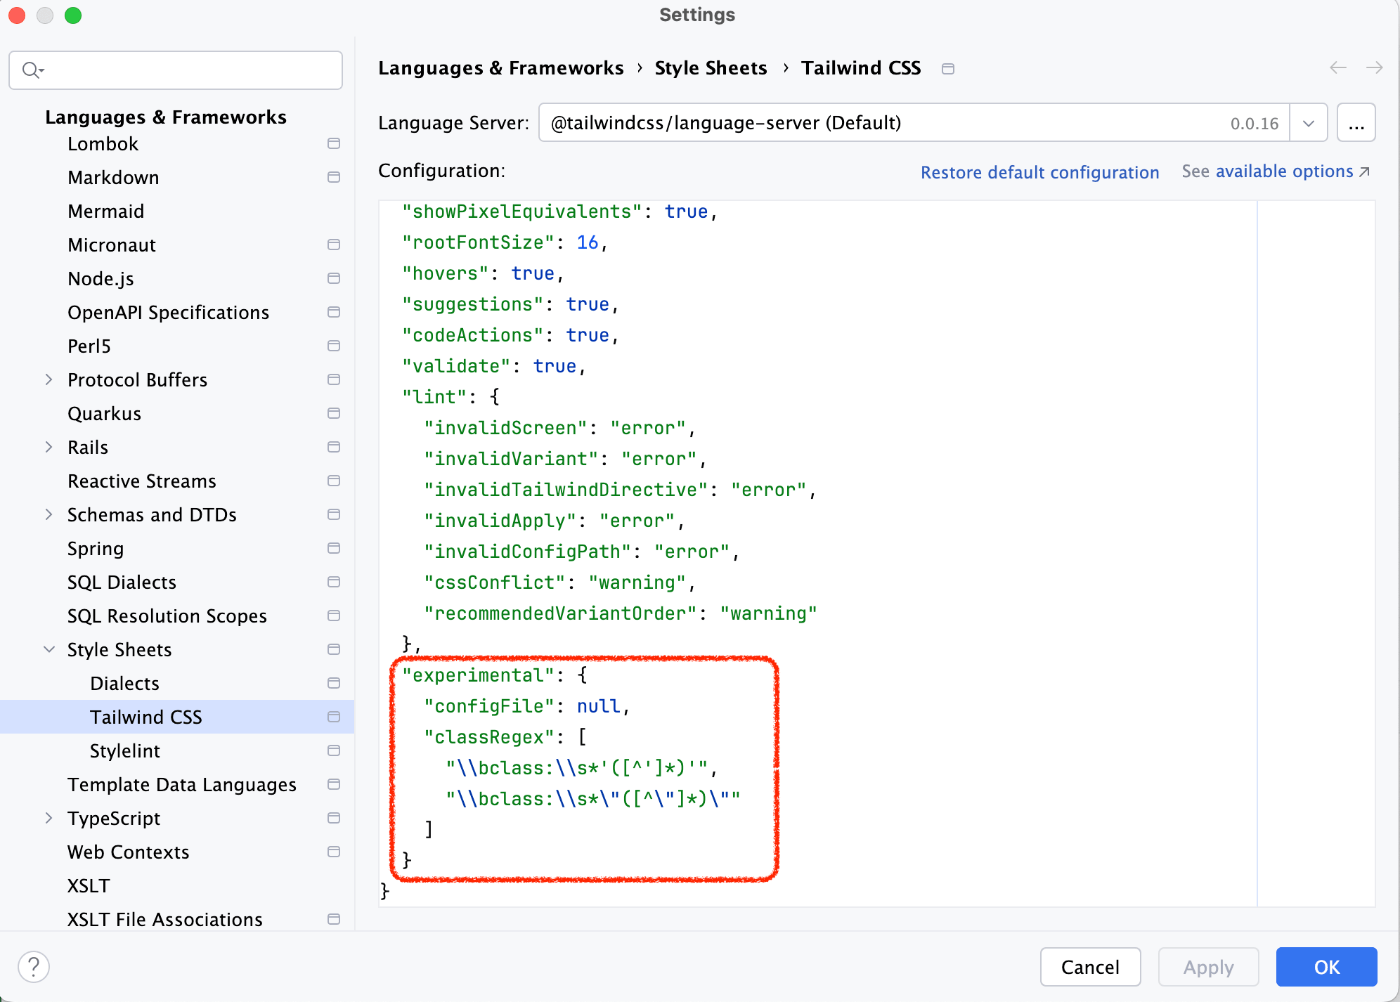Go forward using the right arrow icon
Viewport: 1400px width, 1002px height.
[x=1374, y=68]
